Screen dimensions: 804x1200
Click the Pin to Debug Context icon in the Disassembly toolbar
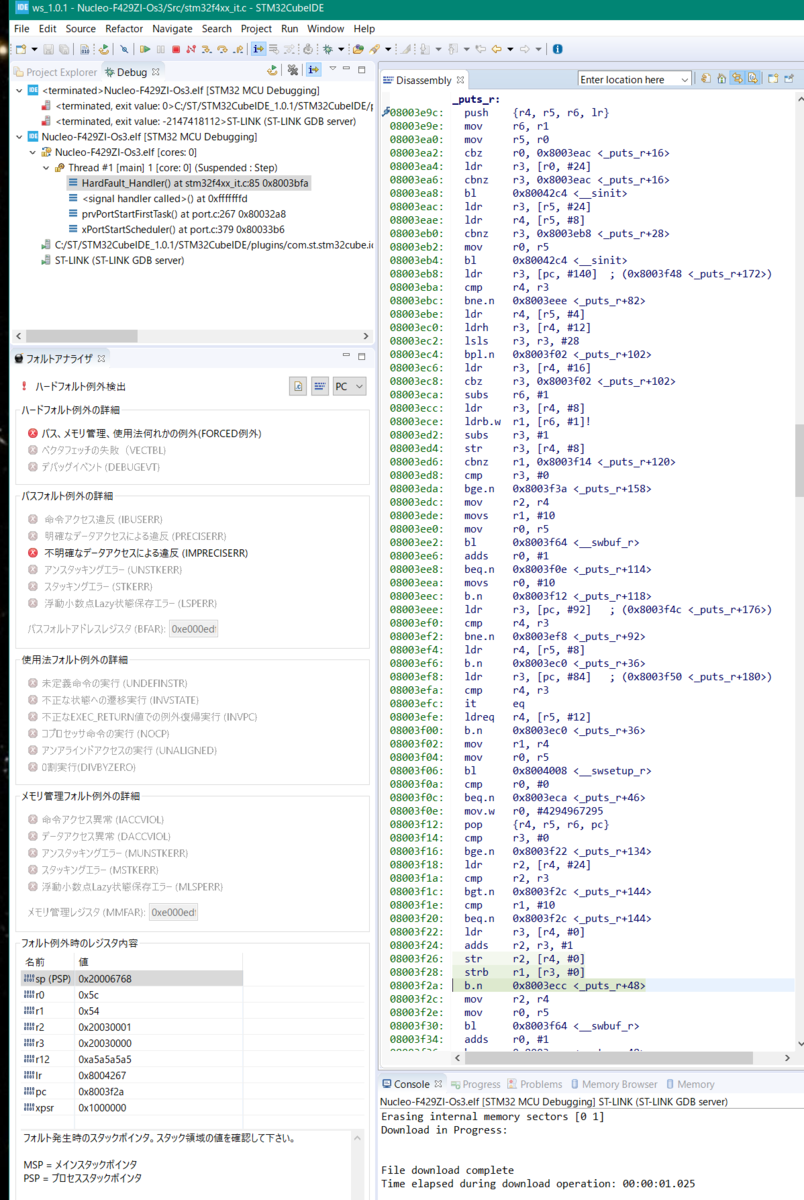point(789,79)
